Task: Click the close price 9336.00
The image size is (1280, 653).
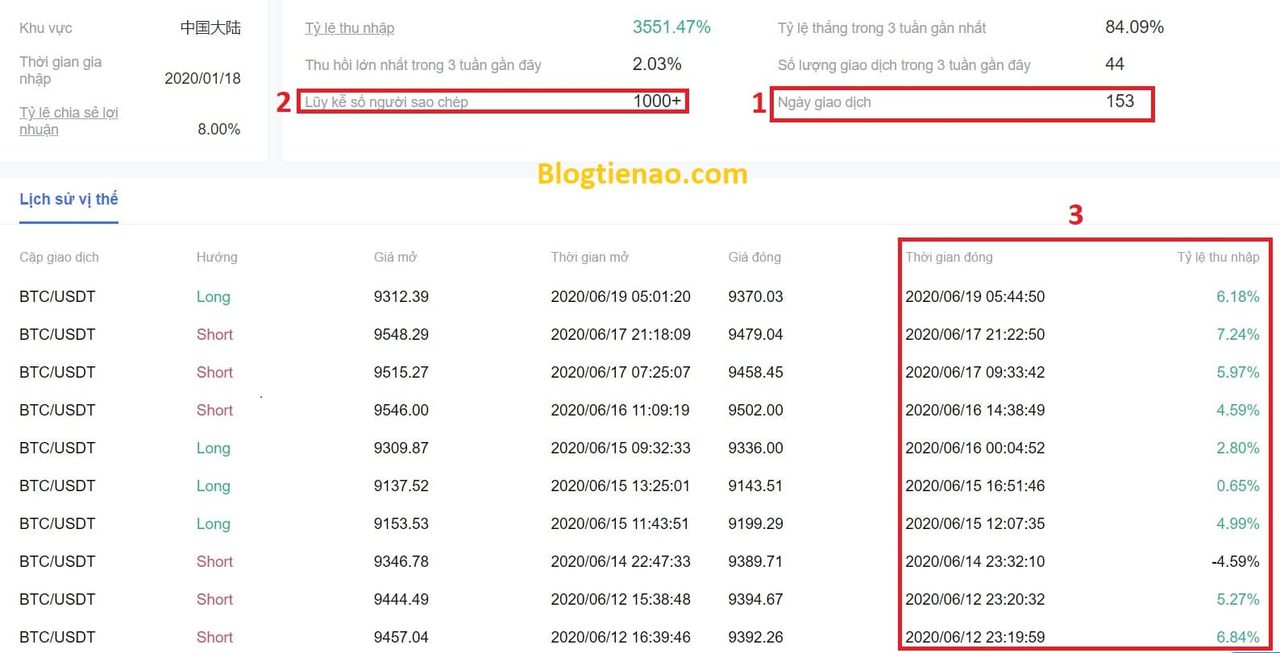Action: [x=756, y=448]
